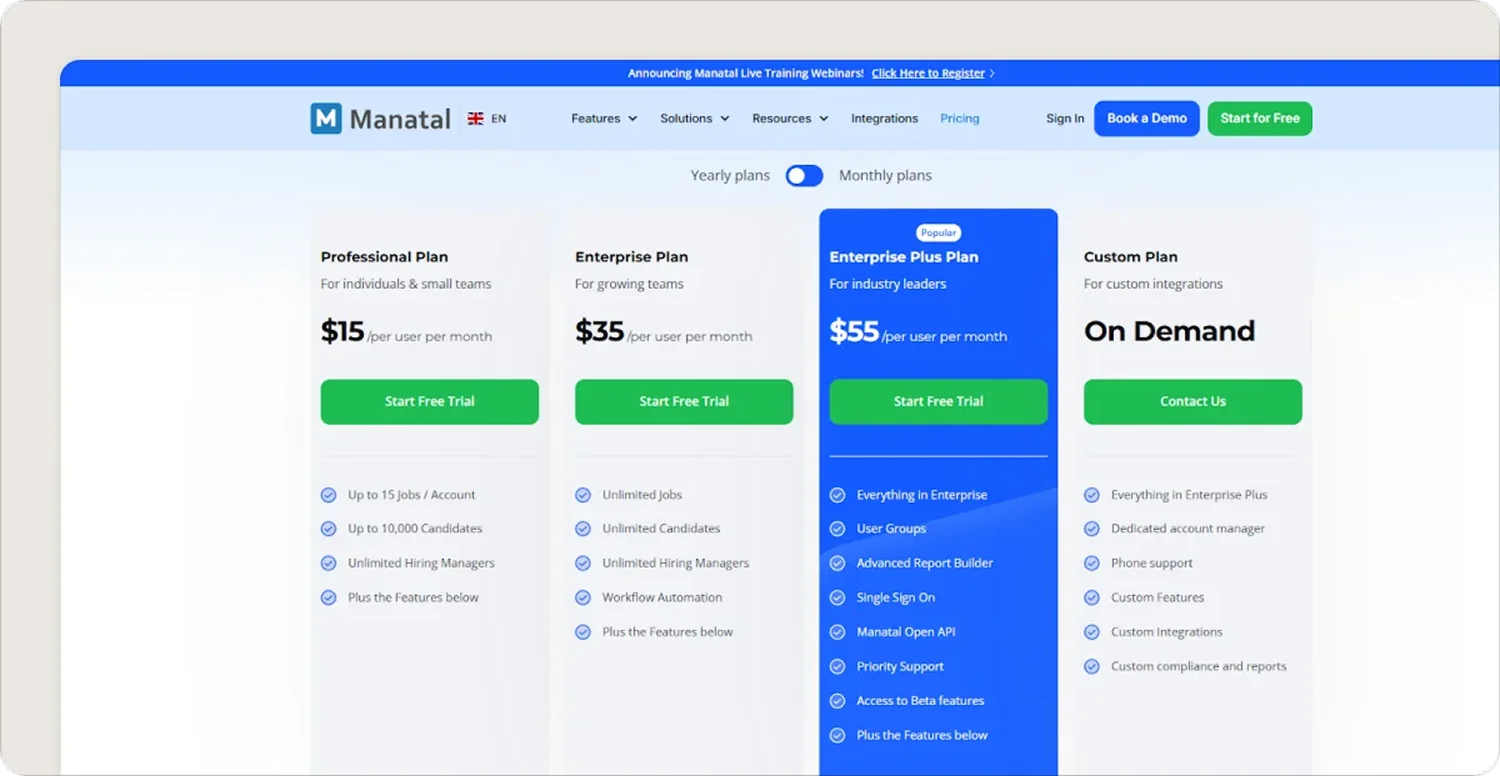Image resolution: width=1500 pixels, height=776 pixels.
Task: Click checkmark icon beside Up to 15 Jobs / Account
Action: [x=328, y=495]
